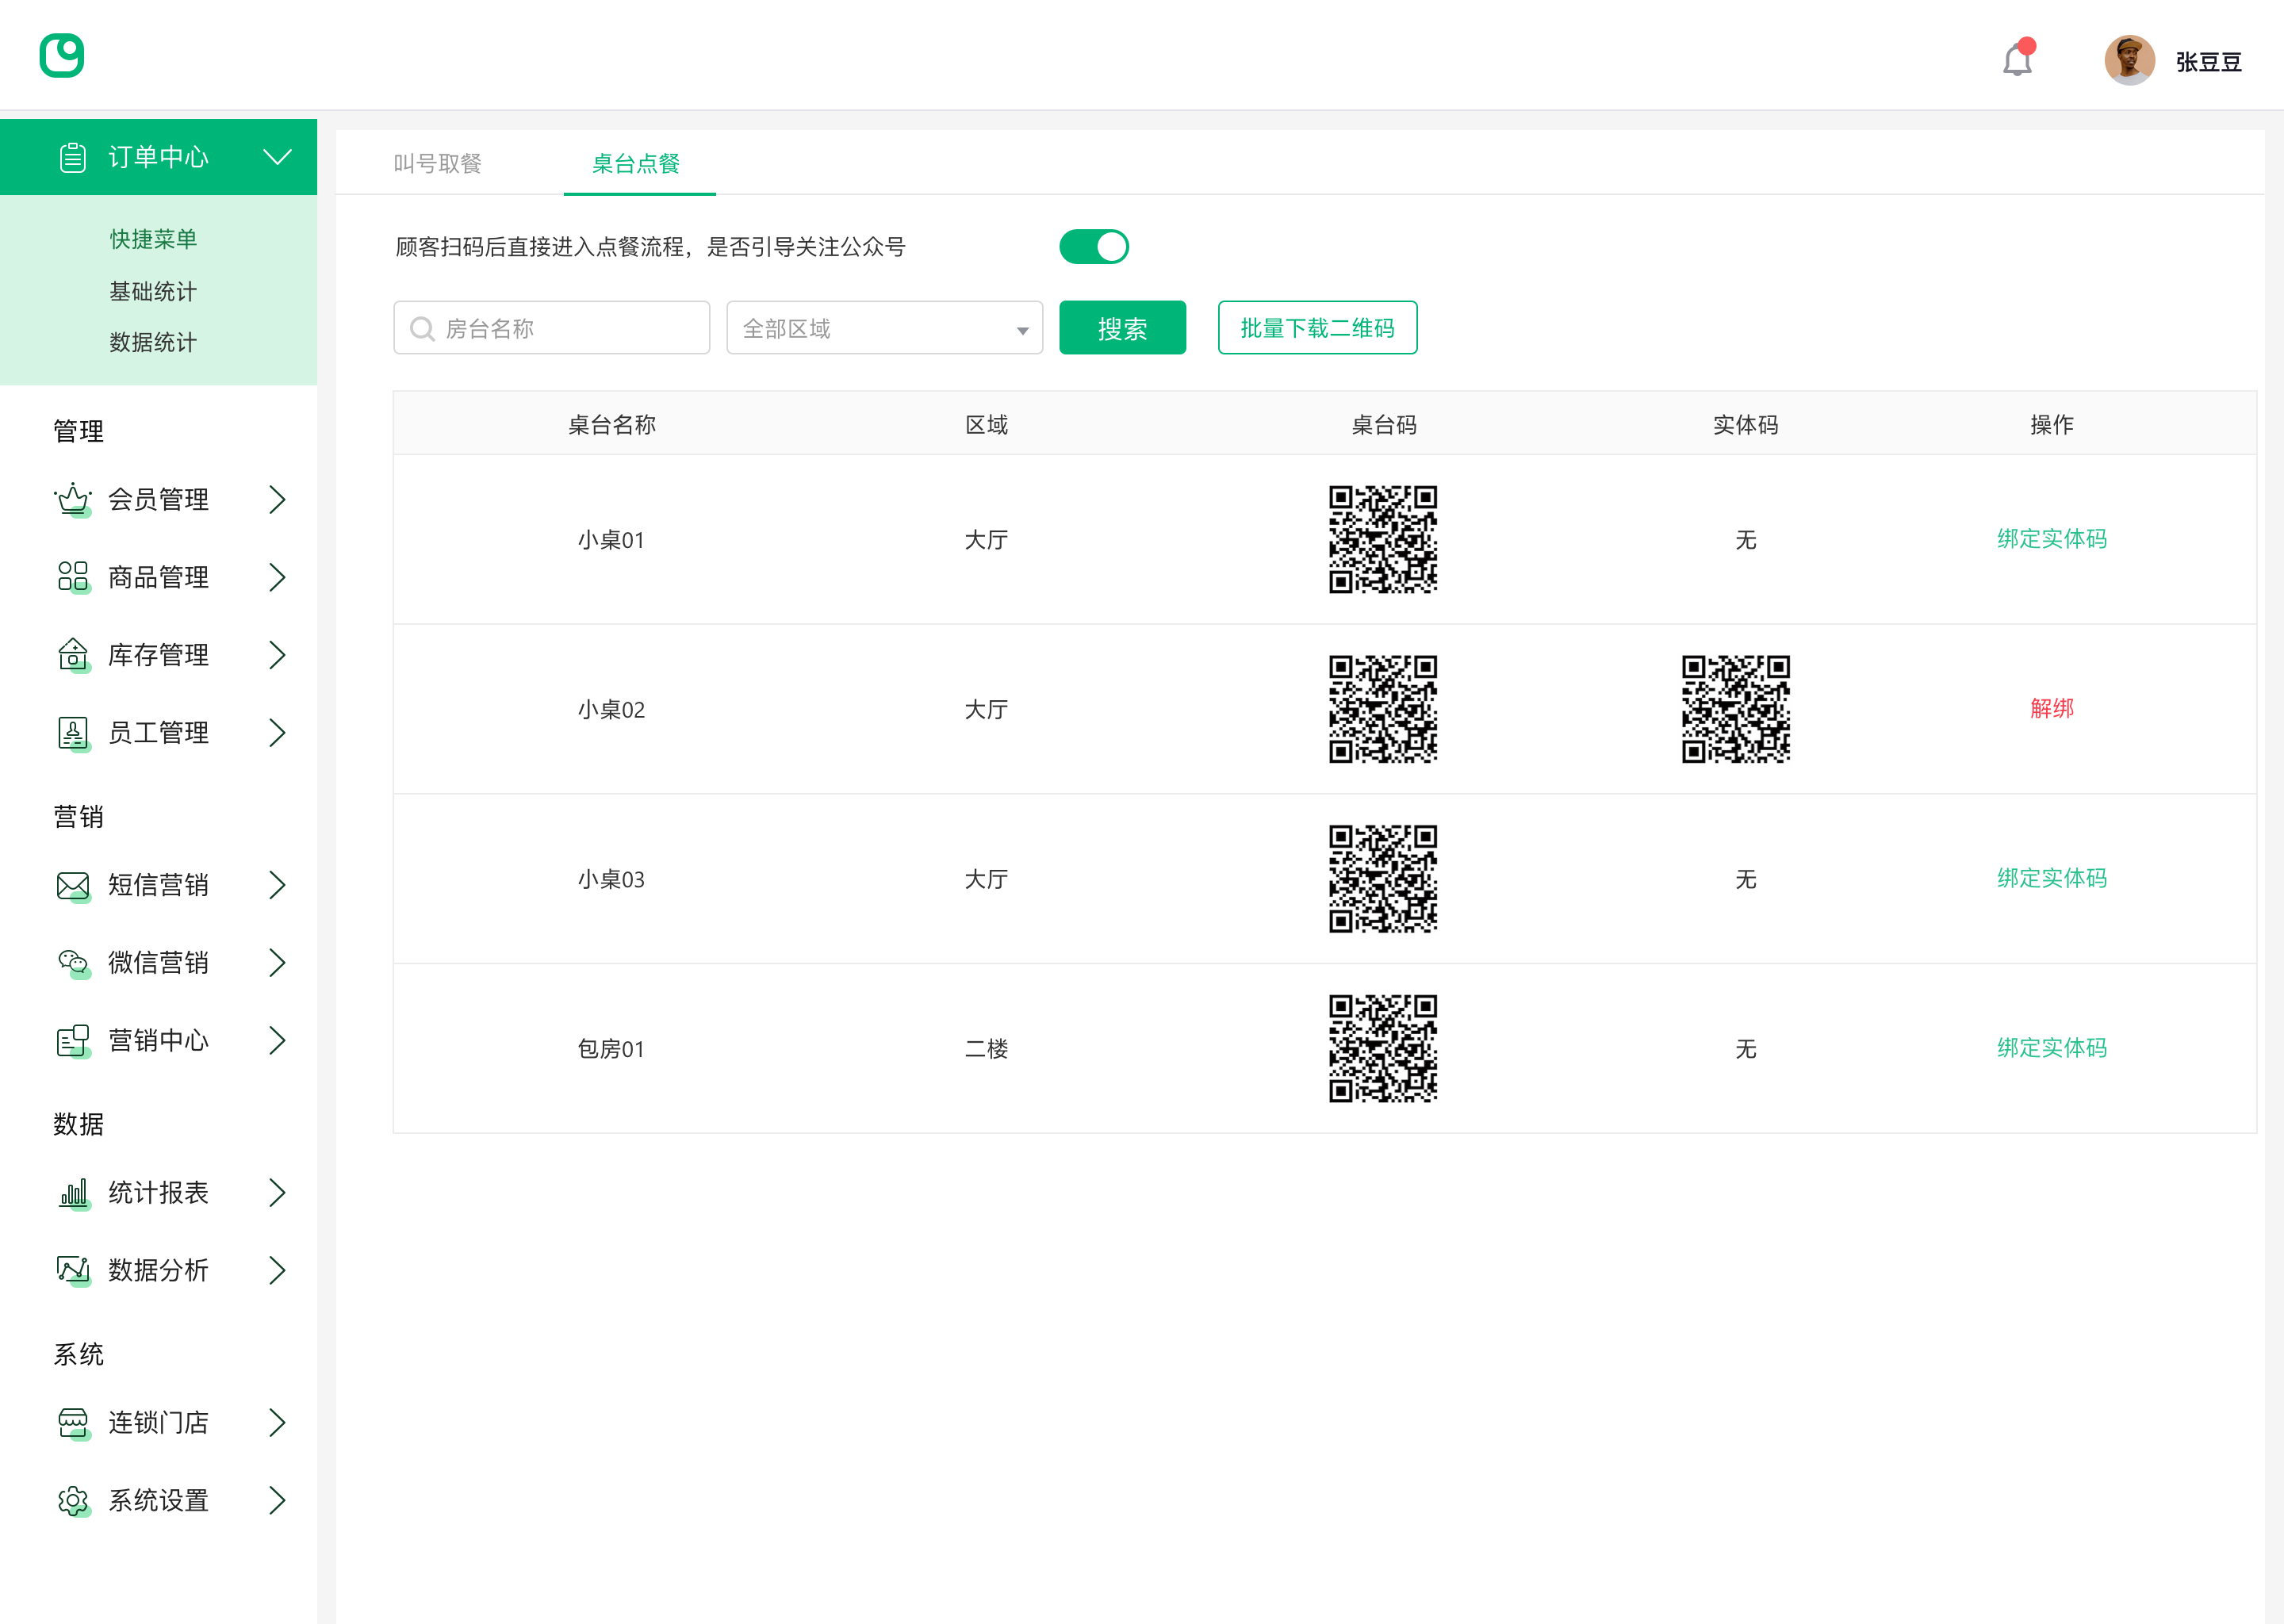Unbind 小桌02 via the 解绑 link
Screen dimensions: 2284x1624
(x=2052, y=709)
